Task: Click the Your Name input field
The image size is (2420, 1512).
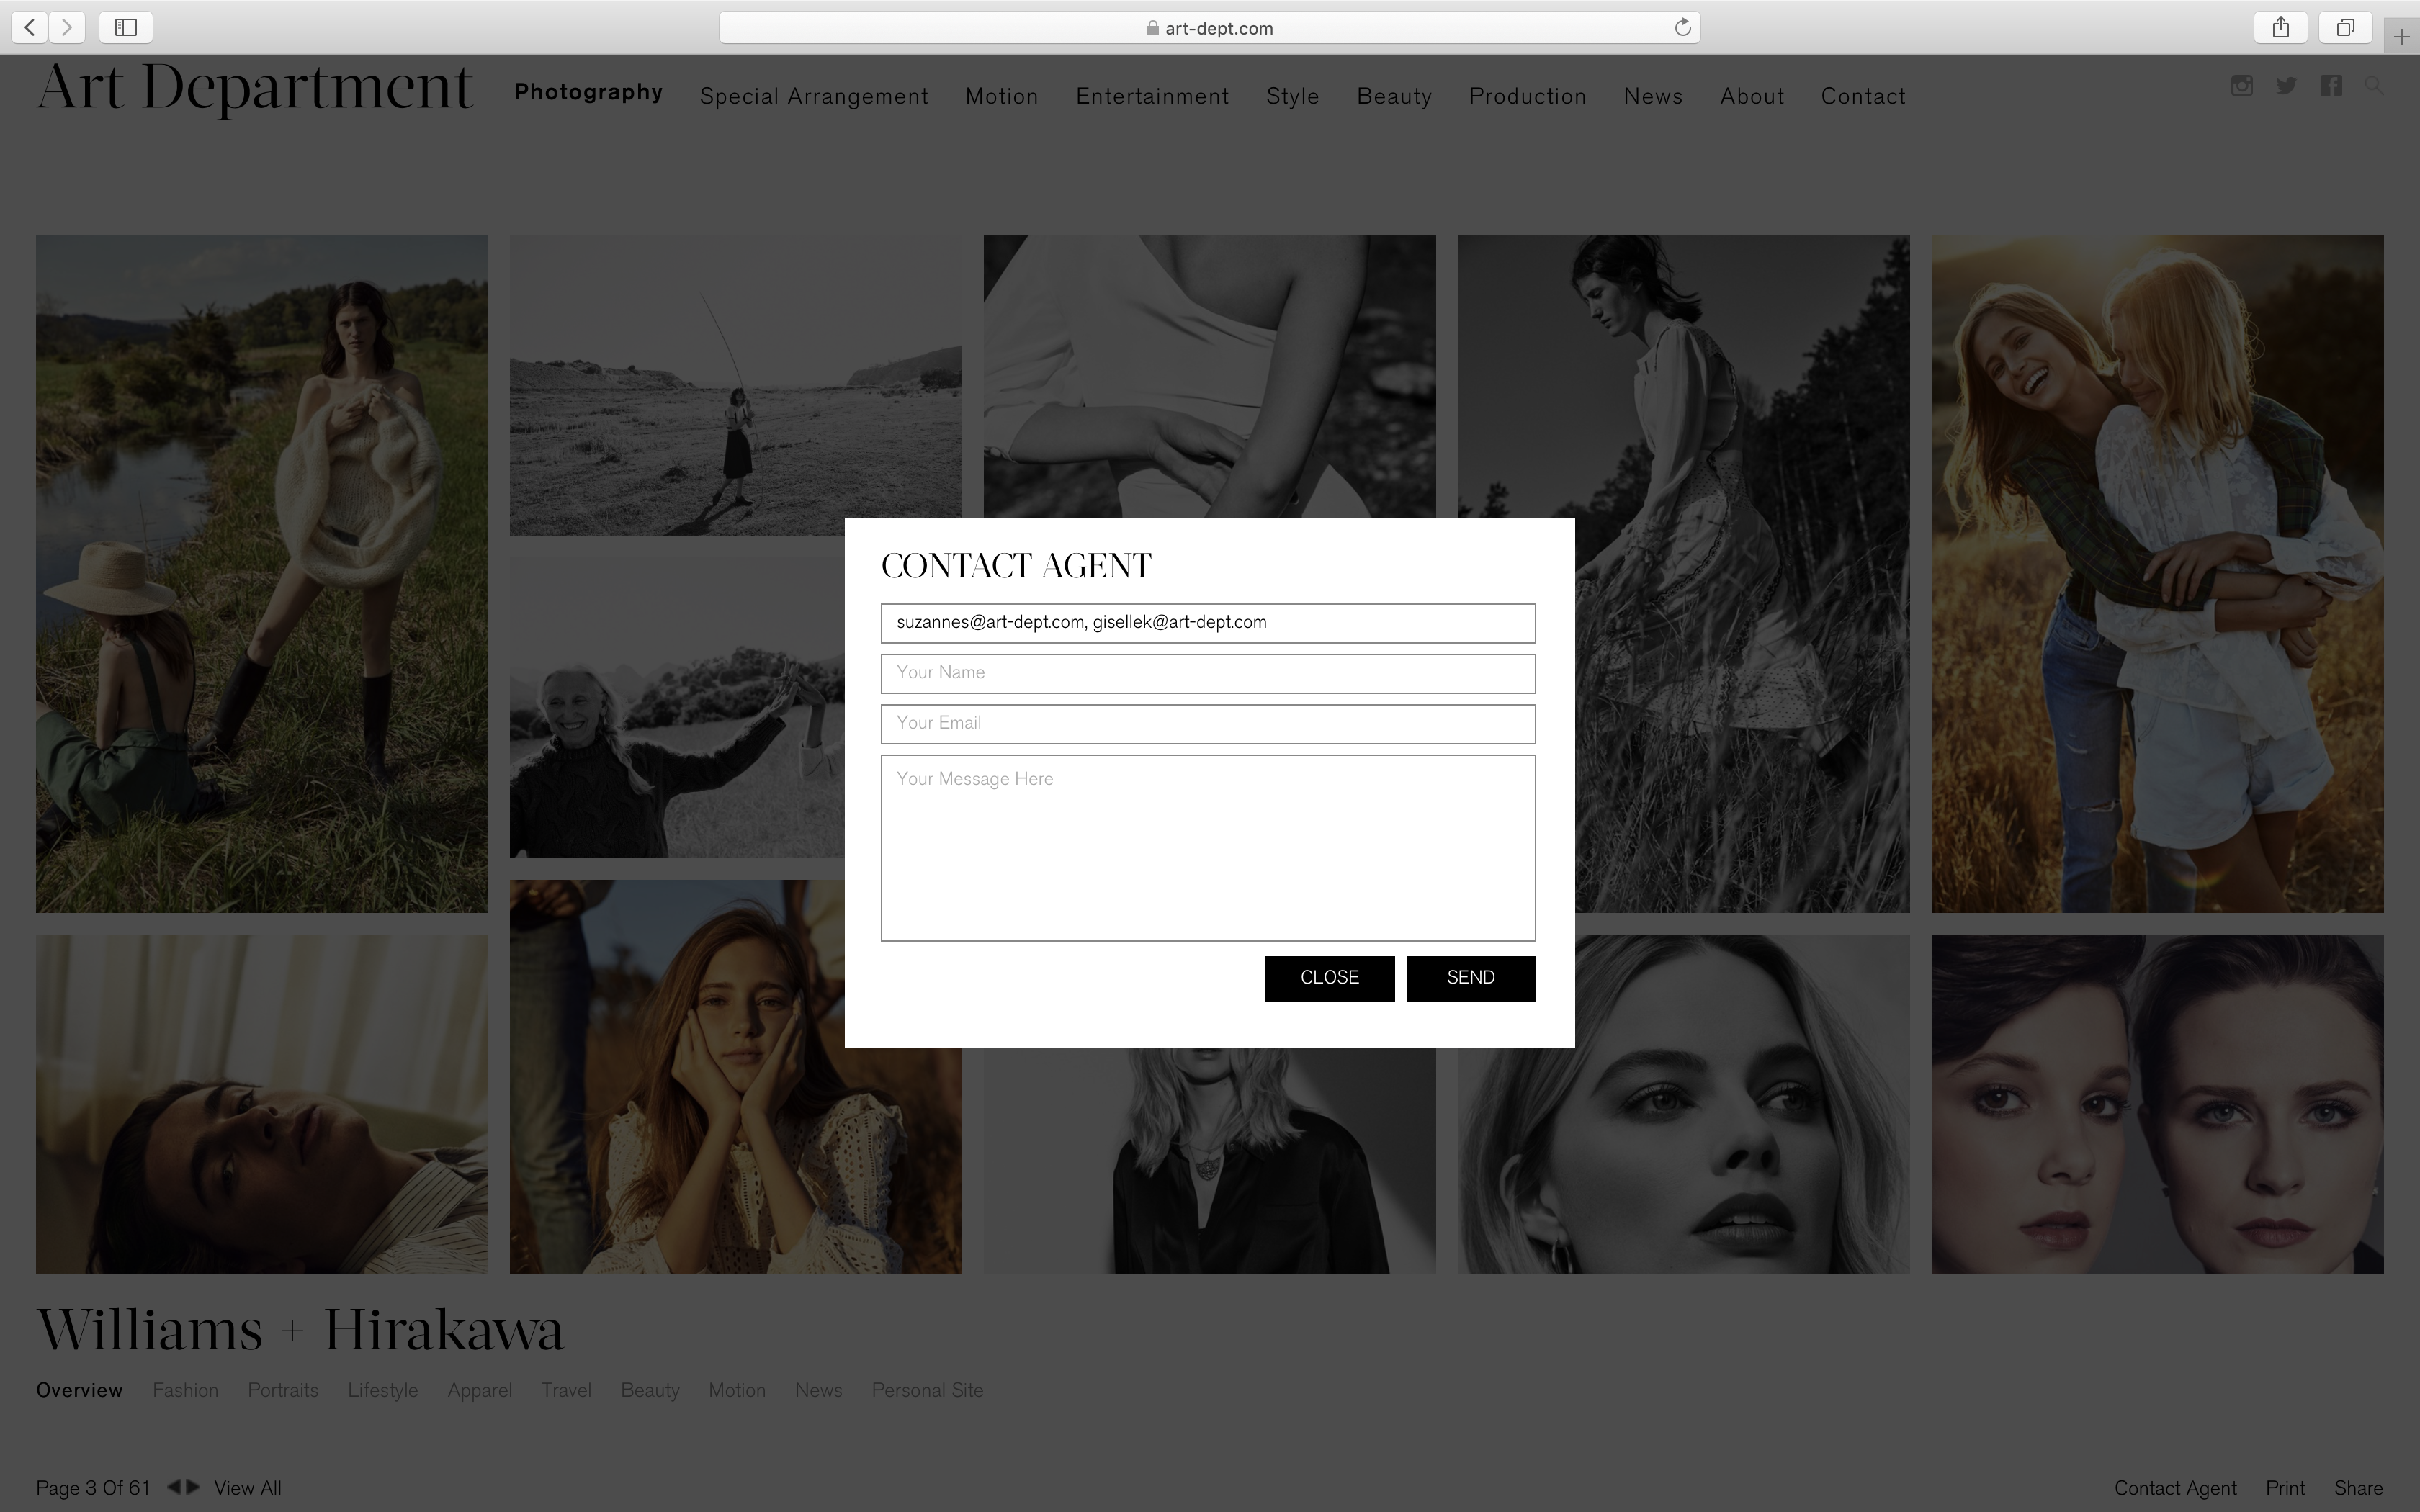Action: tap(1207, 673)
